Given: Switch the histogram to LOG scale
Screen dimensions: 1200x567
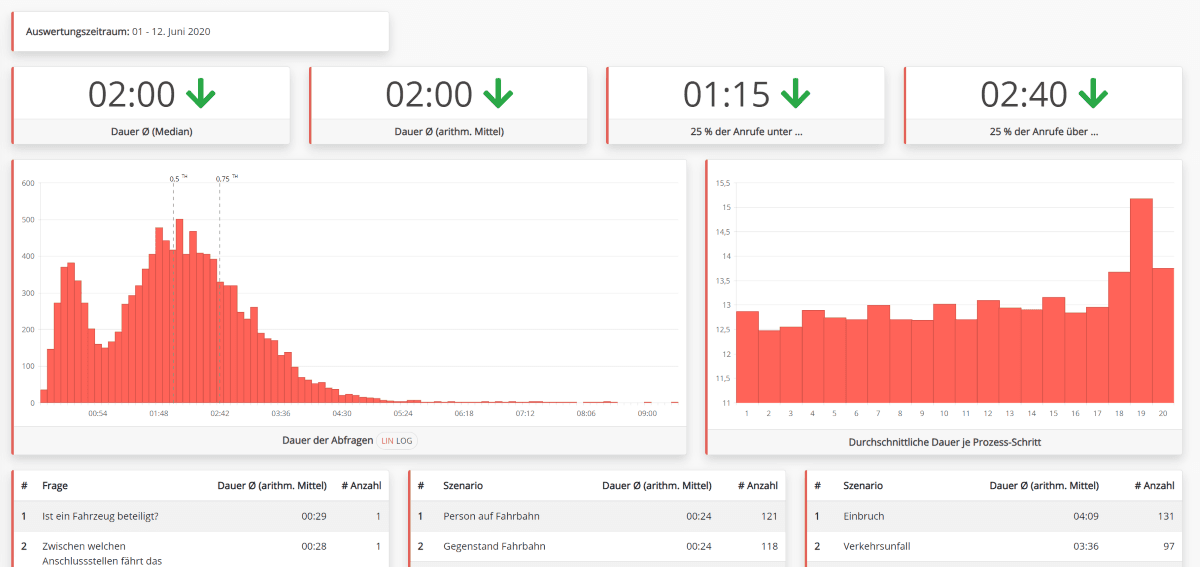Looking at the screenshot, I should pyautogui.click(x=404, y=440).
